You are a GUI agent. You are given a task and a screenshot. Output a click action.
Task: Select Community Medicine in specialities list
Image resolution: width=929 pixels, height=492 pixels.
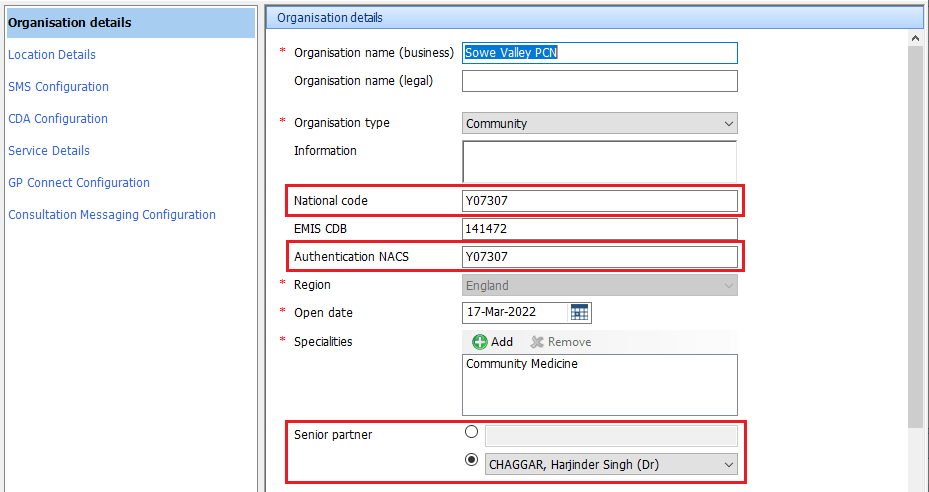tap(522, 364)
